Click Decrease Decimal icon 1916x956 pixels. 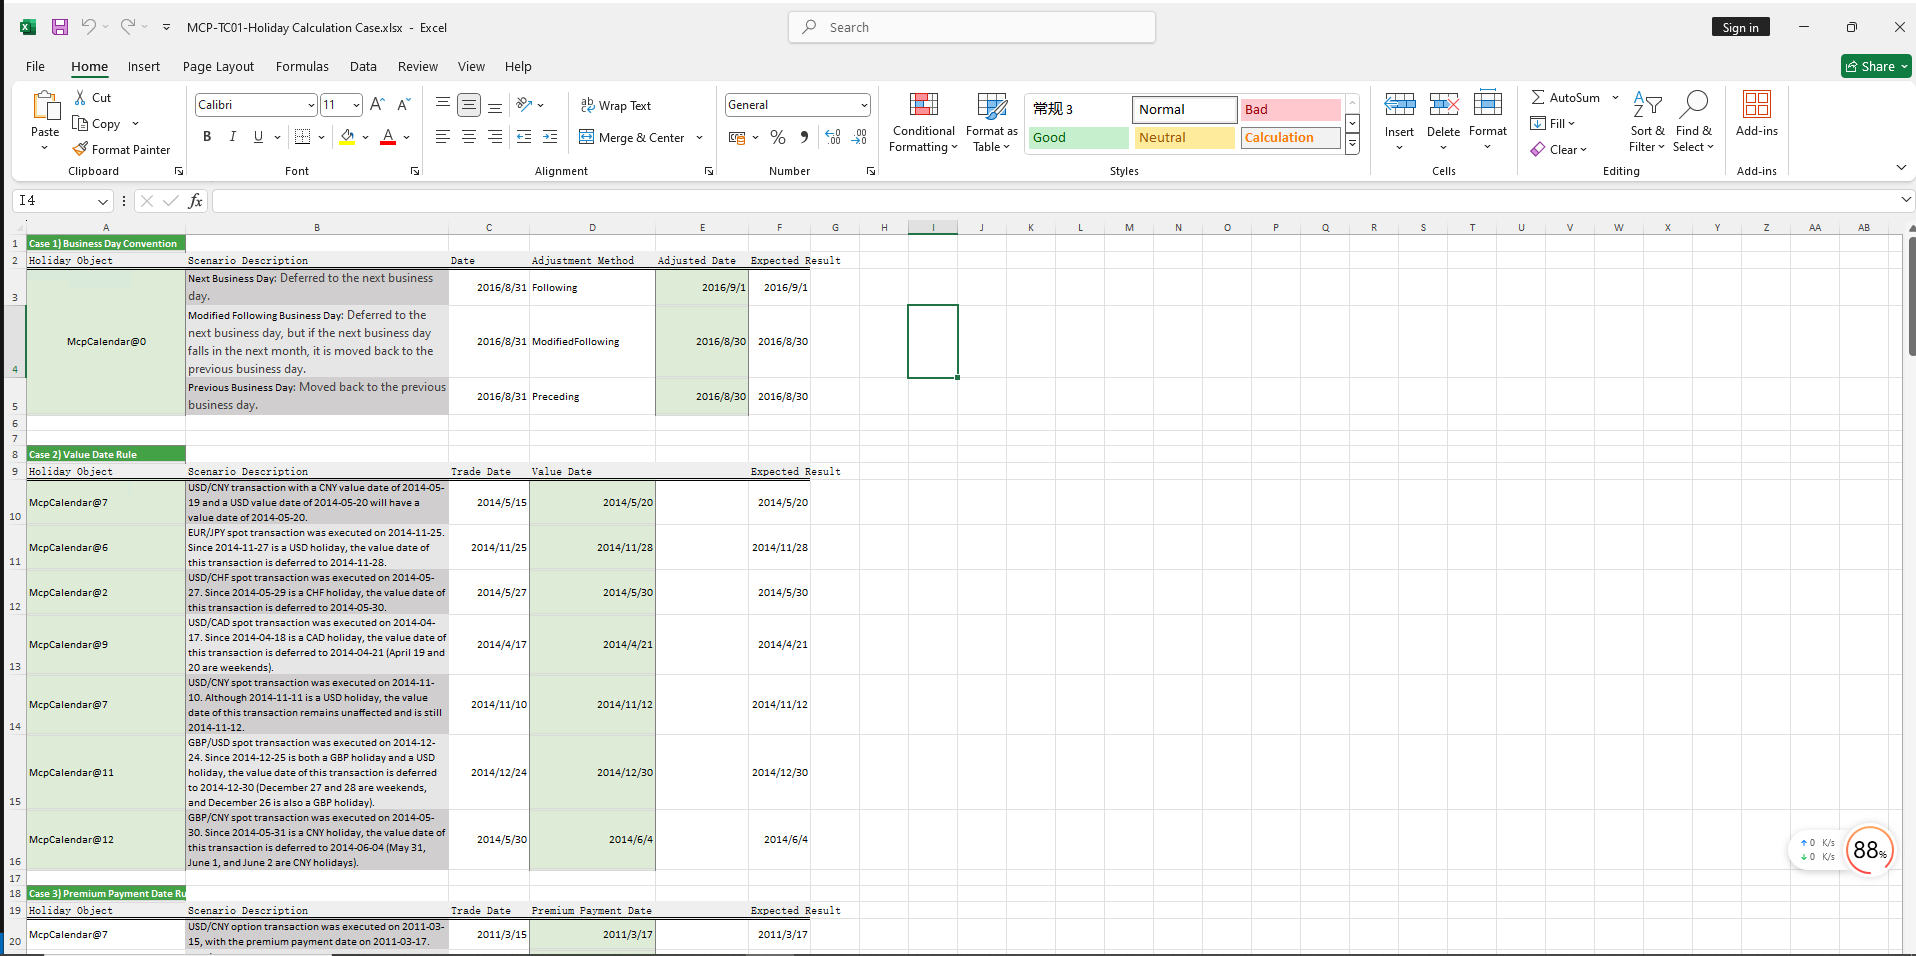859,137
